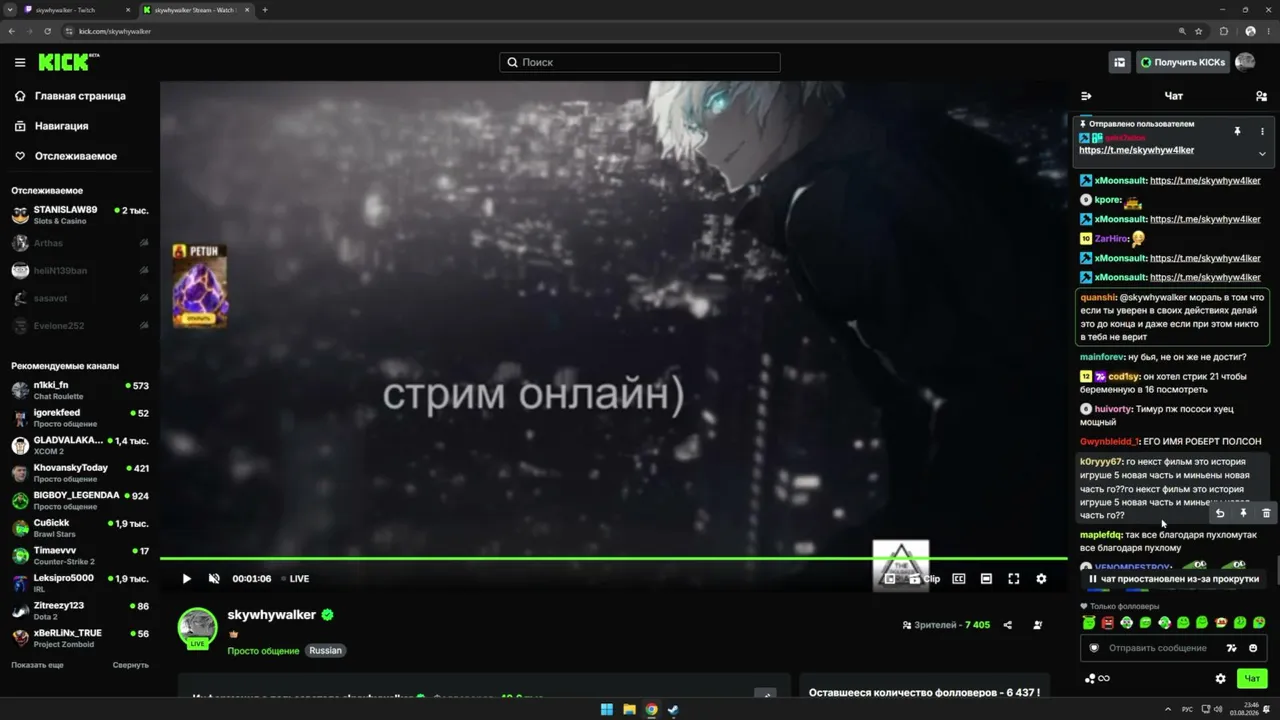Select the skywhywalker Stream Kick tab

pos(197,10)
